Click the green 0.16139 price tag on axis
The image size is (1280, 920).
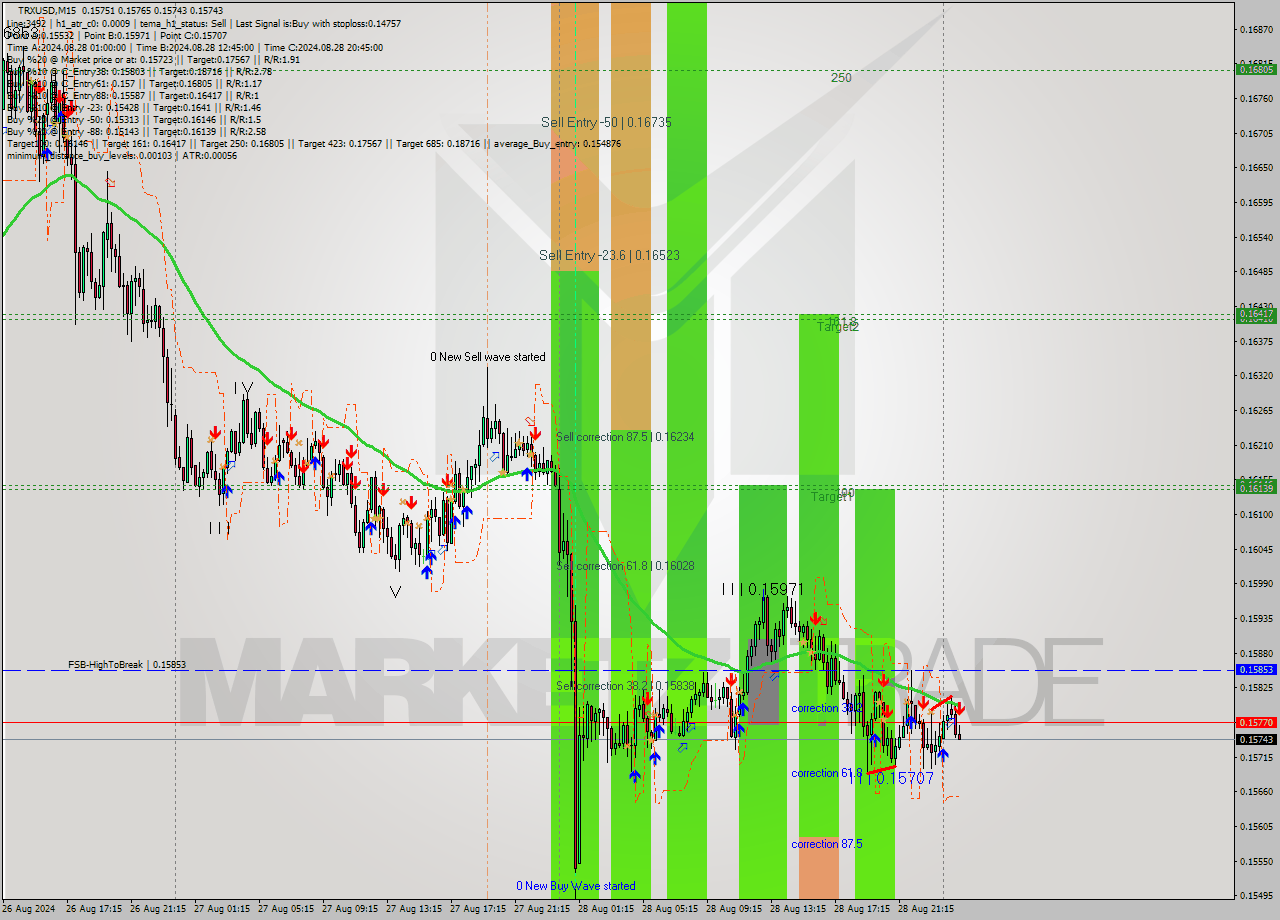coord(1257,487)
